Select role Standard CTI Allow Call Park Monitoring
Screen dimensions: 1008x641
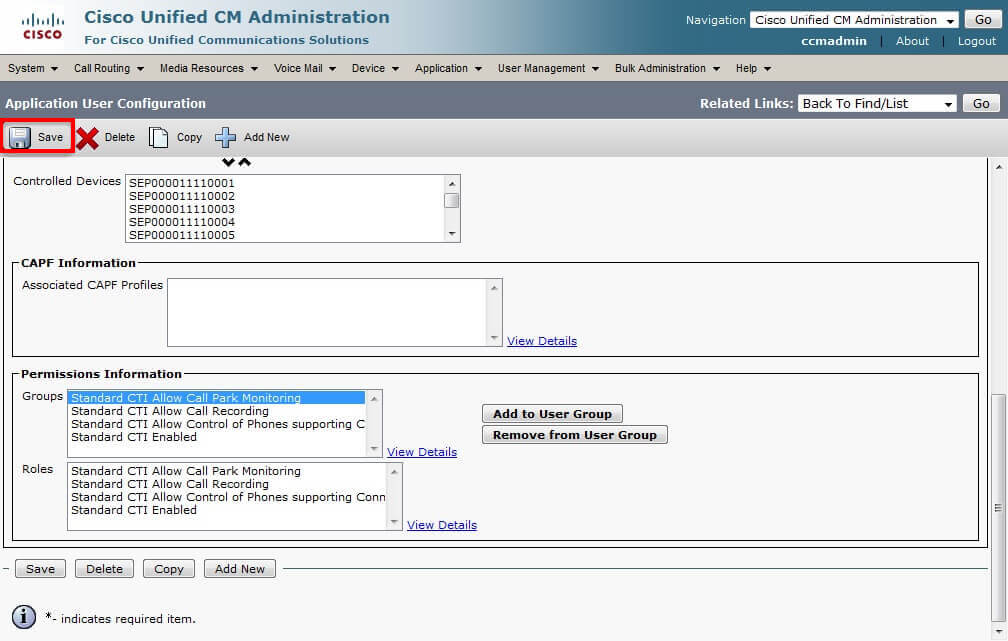pos(186,471)
